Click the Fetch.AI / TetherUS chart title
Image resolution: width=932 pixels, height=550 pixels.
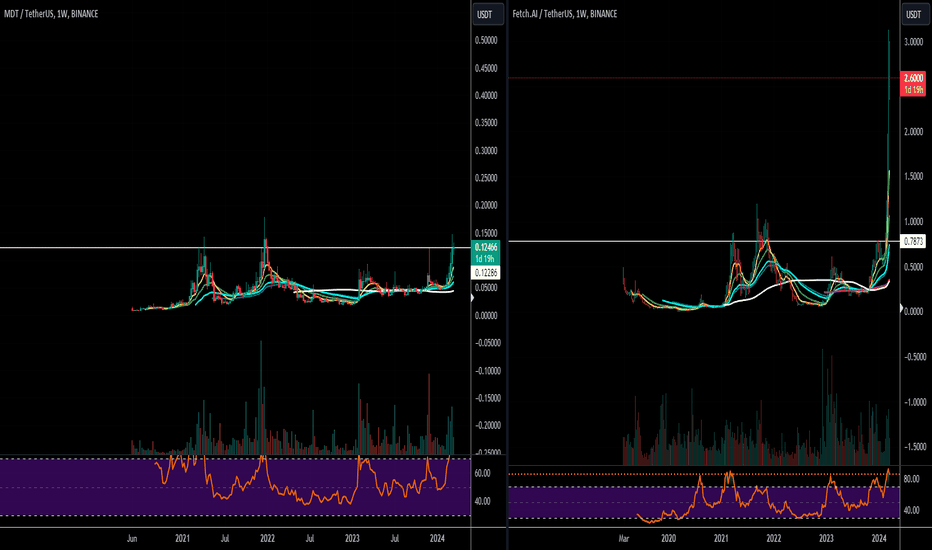[x=565, y=14]
